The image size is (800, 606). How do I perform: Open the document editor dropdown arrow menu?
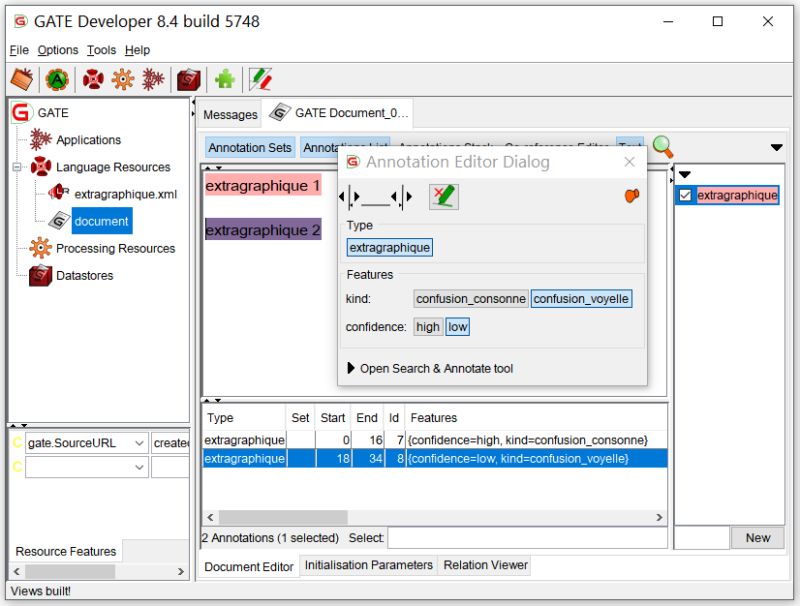click(776, 147)
